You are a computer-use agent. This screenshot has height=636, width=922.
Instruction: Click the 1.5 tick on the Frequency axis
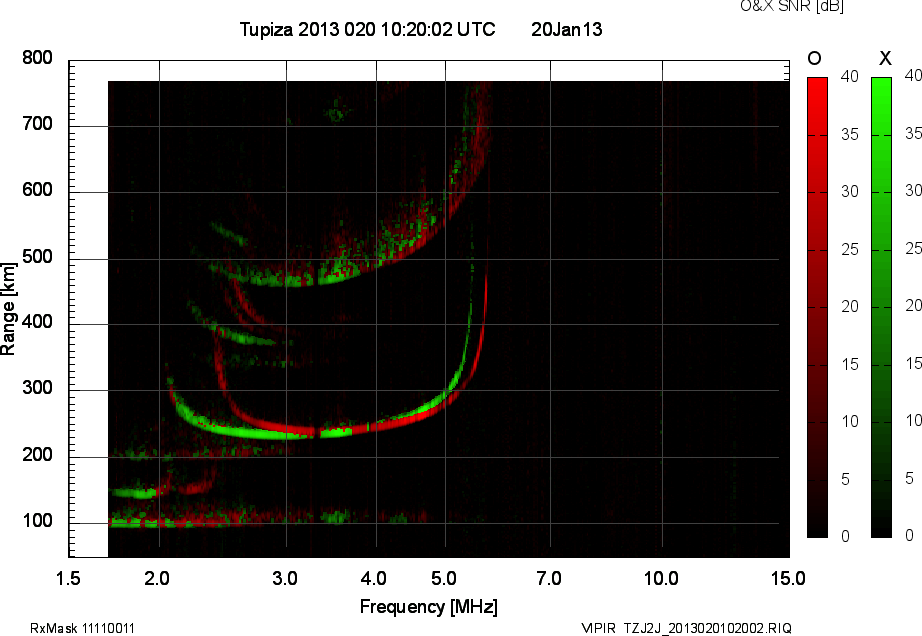pyautogui.click(x=68, y=578)
